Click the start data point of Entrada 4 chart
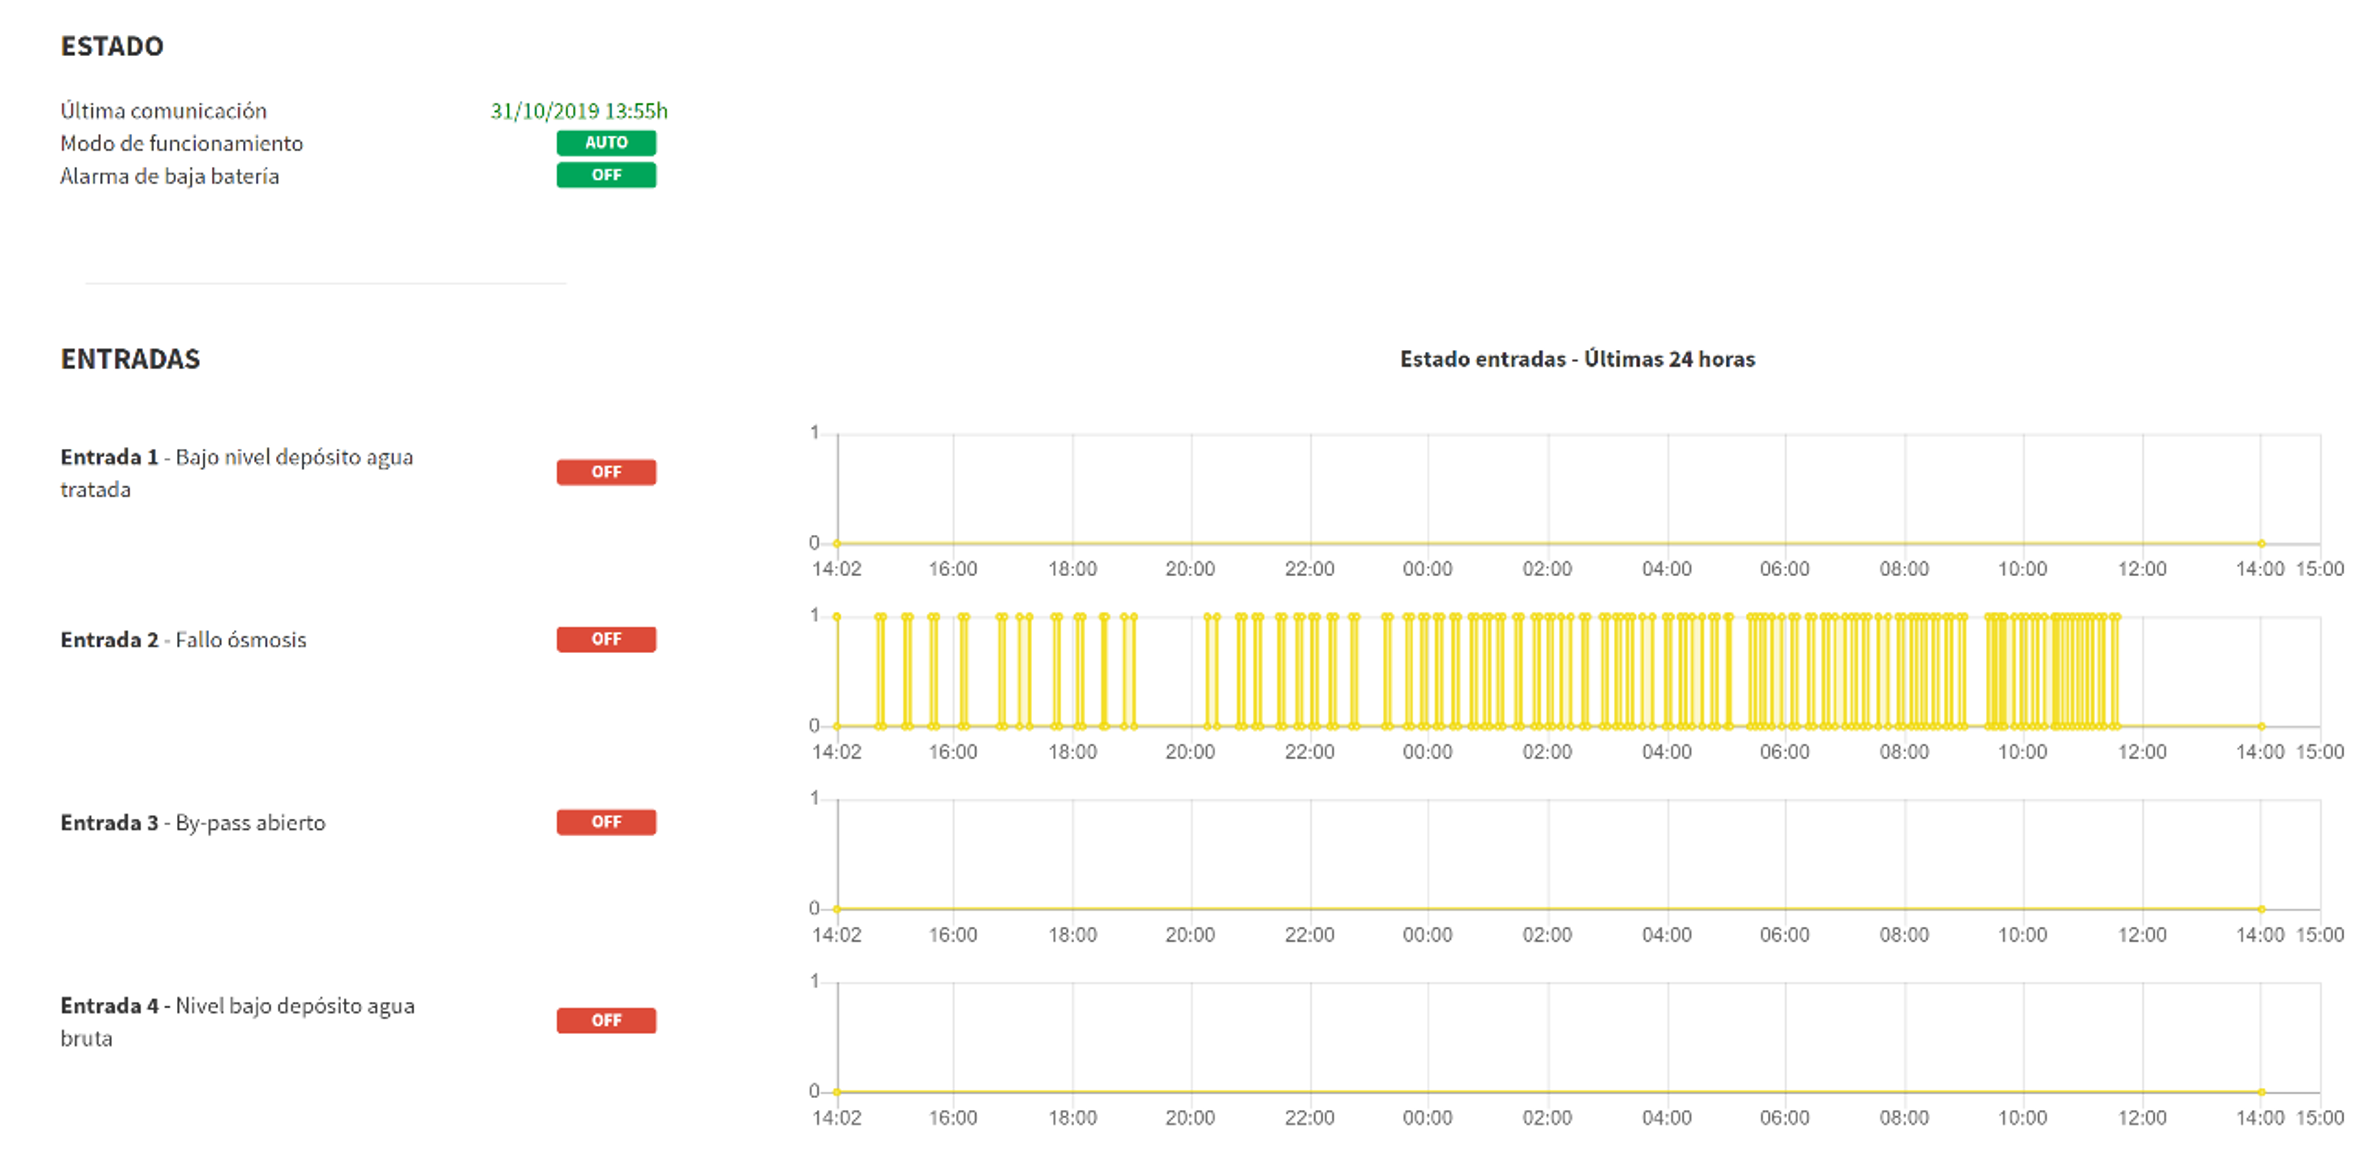 [x=837, y=1092]
